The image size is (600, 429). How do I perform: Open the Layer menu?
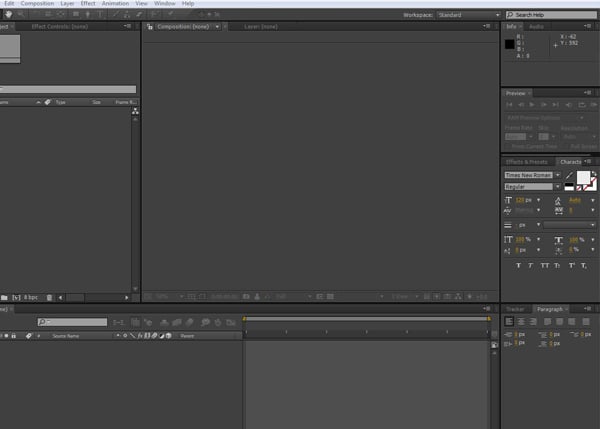coord(67,3)
